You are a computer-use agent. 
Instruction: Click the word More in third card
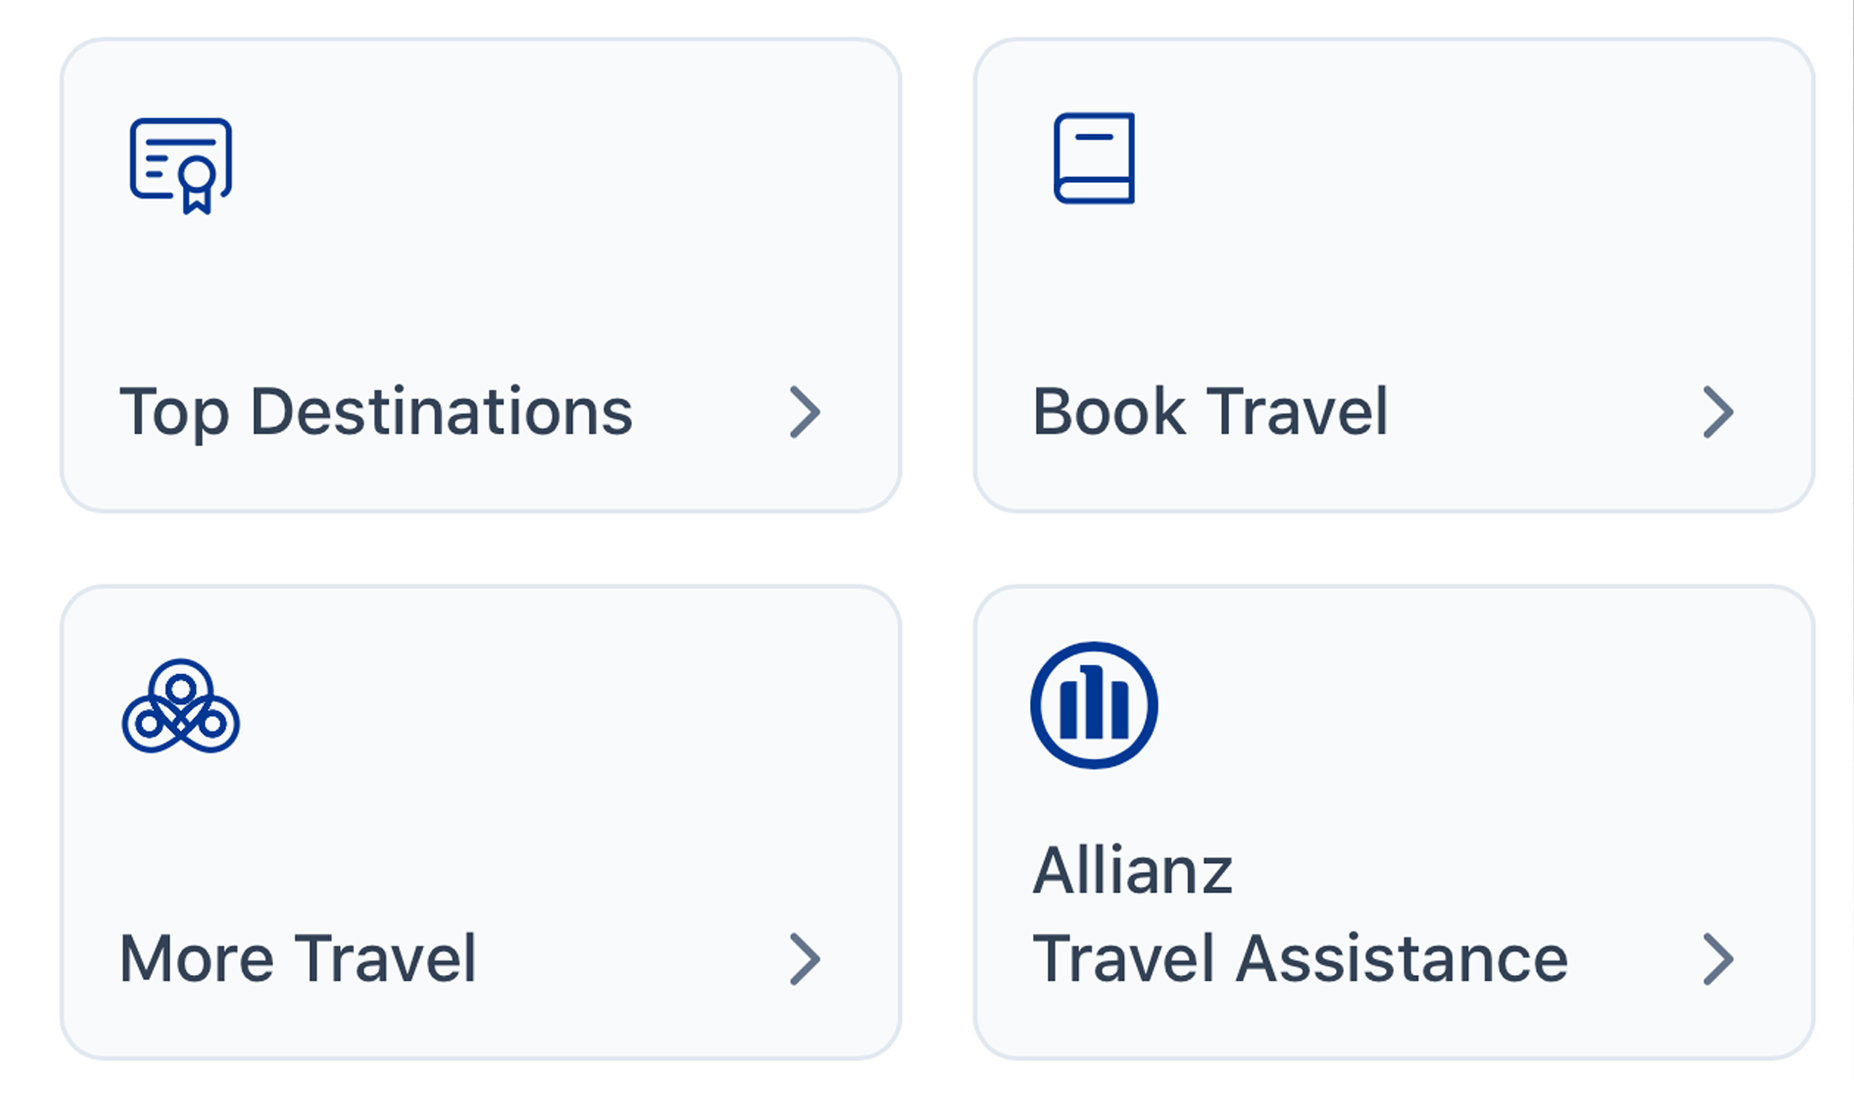(x=196, y=959)
